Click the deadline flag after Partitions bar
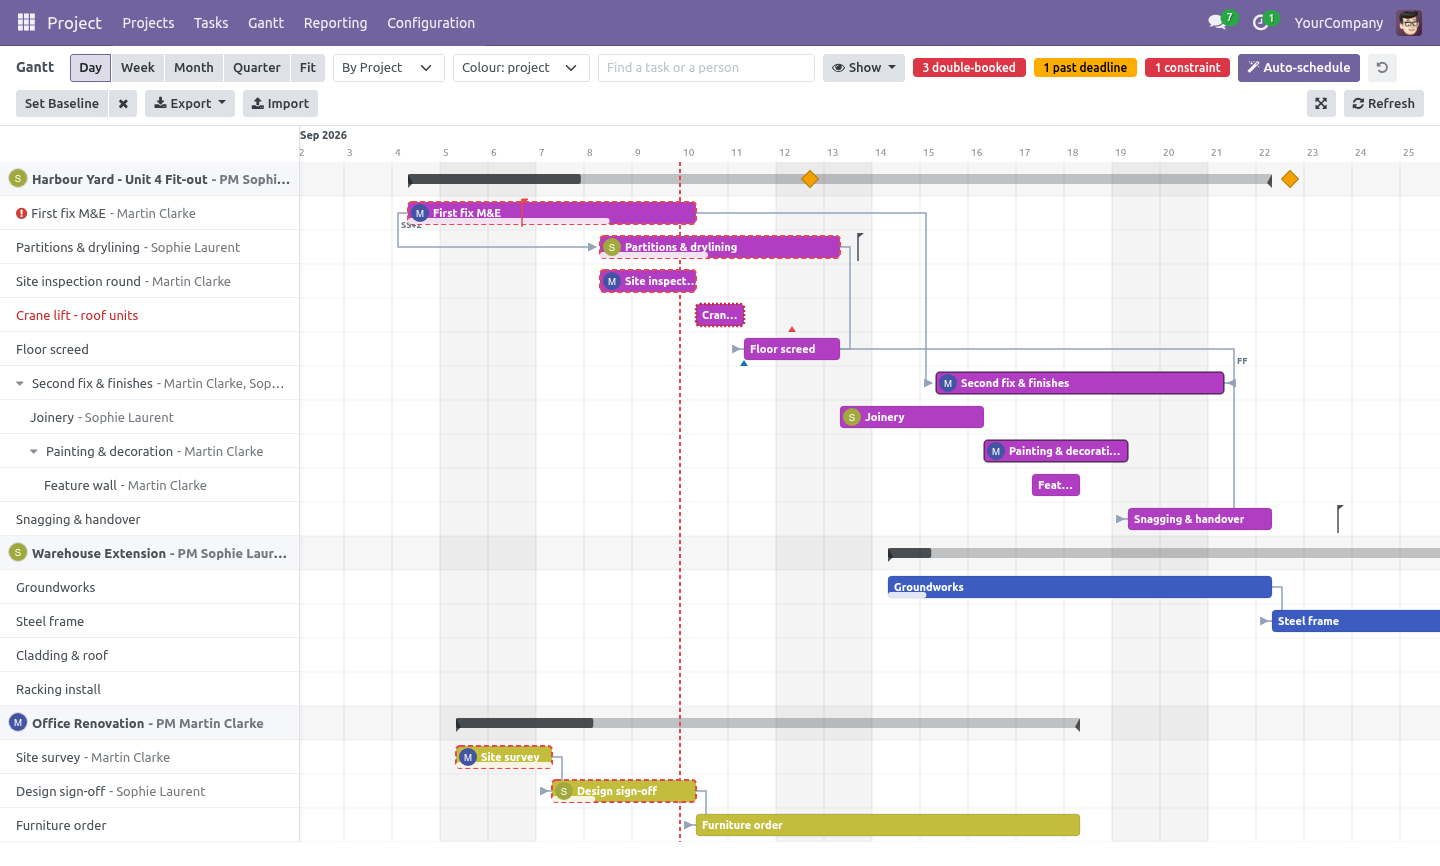The height and width of the screenshot is (866, 1440). click(x=859, y=246)
